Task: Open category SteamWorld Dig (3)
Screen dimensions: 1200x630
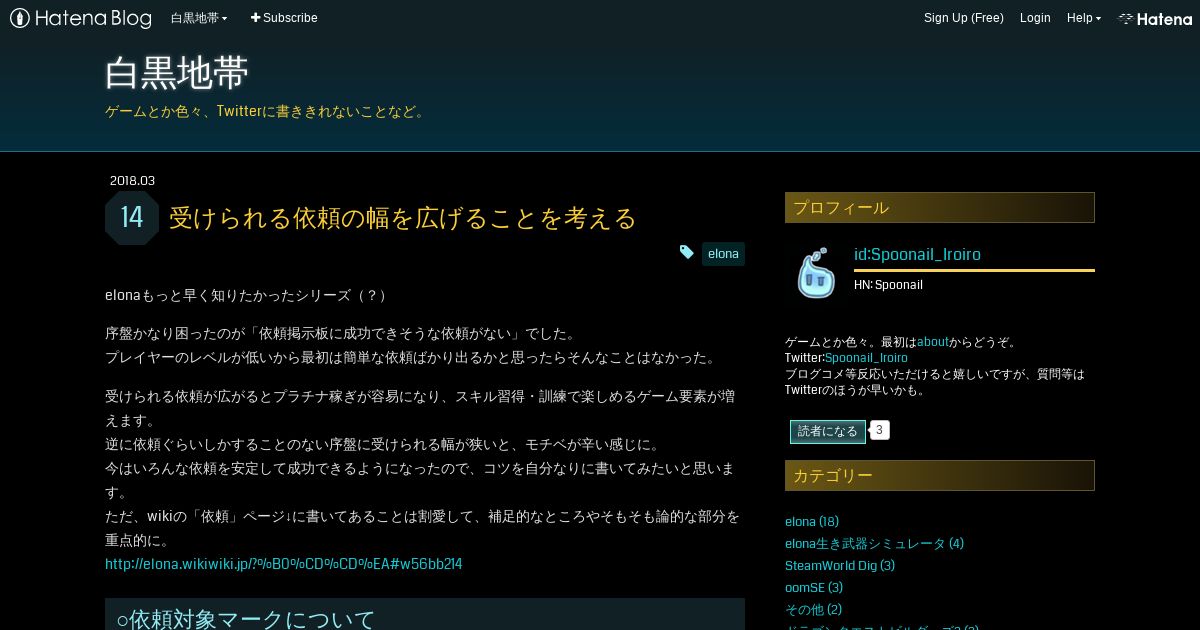Action: click(x=840, y=566)
